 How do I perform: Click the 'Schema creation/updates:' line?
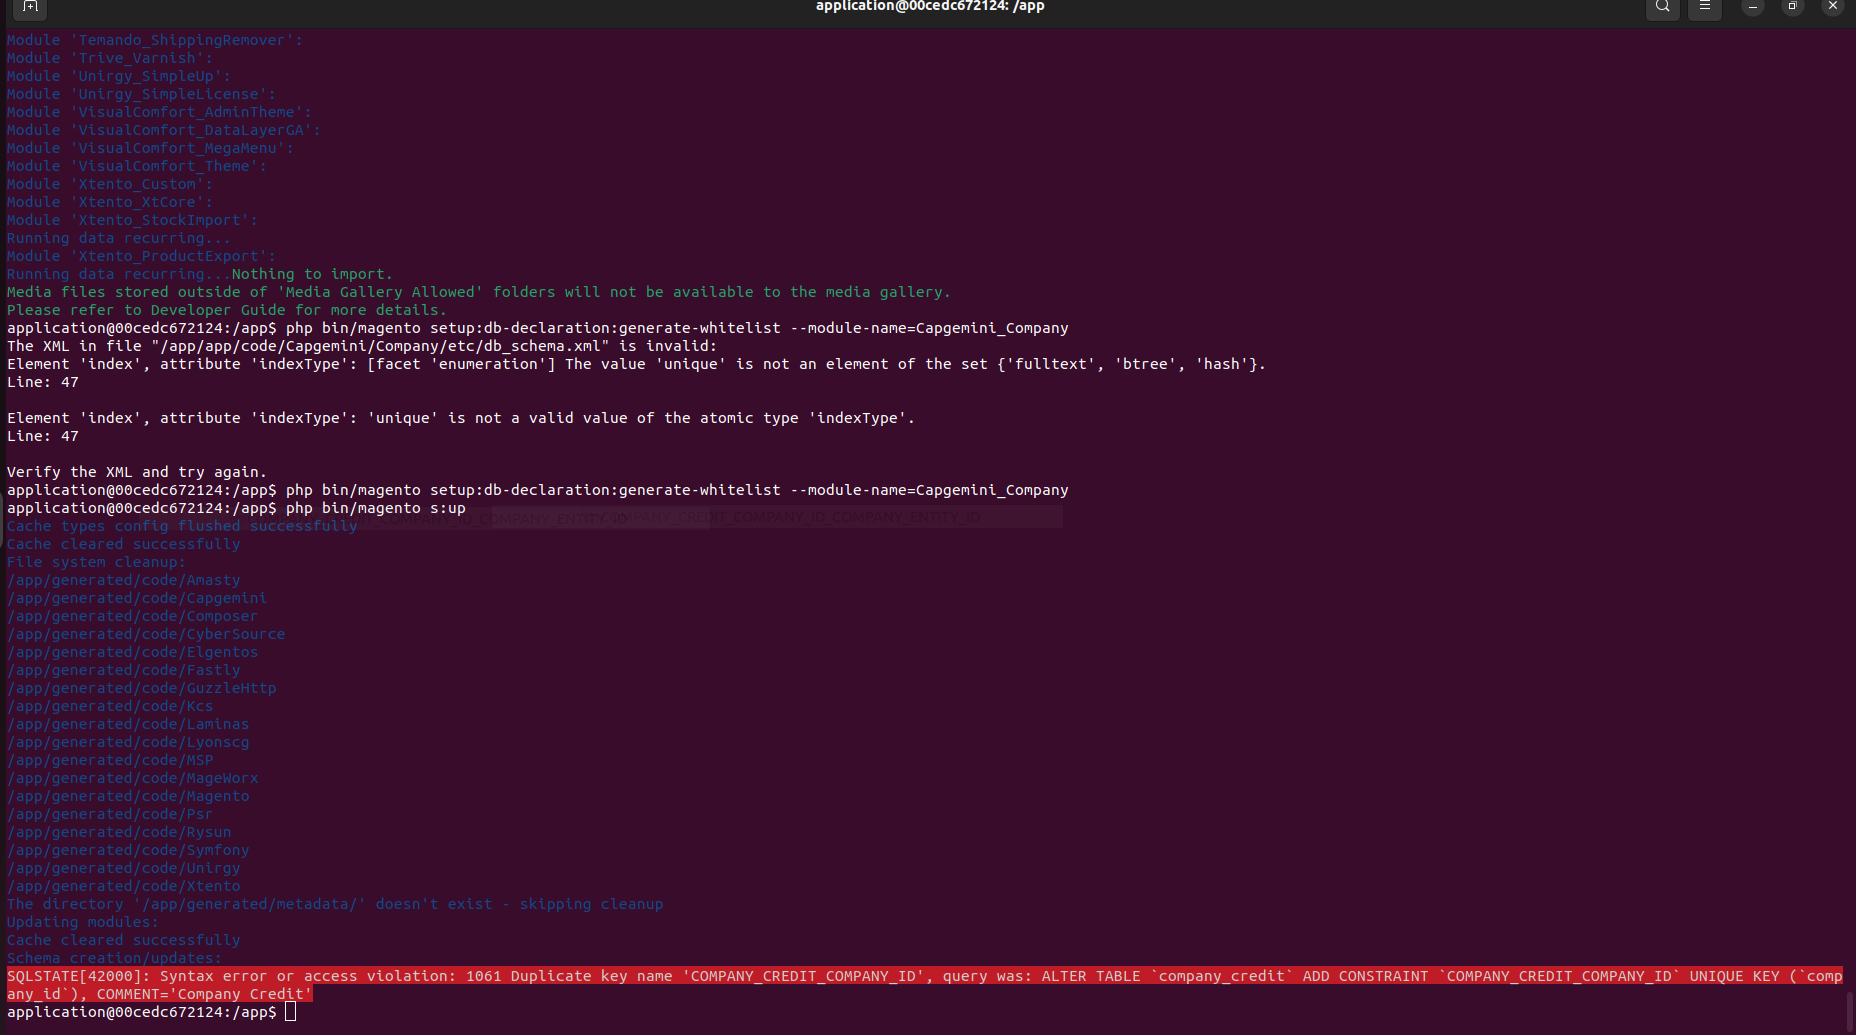pos(114,958)
